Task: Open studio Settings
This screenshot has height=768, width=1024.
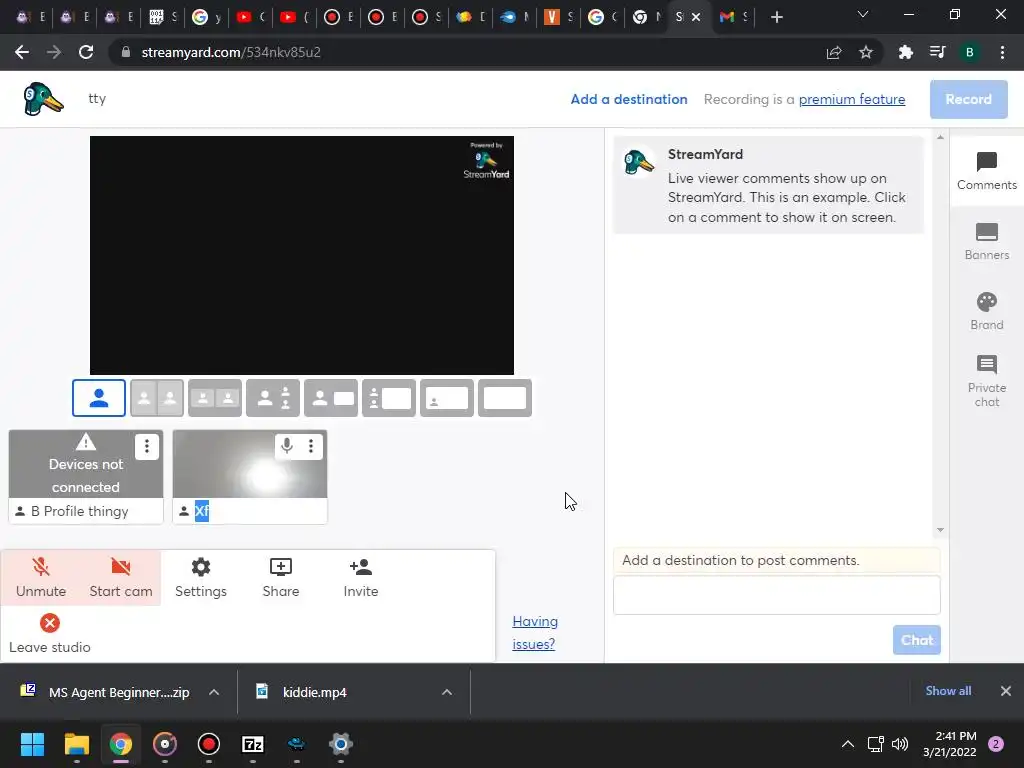Action: pyautogui.click(x=200, y=578)
